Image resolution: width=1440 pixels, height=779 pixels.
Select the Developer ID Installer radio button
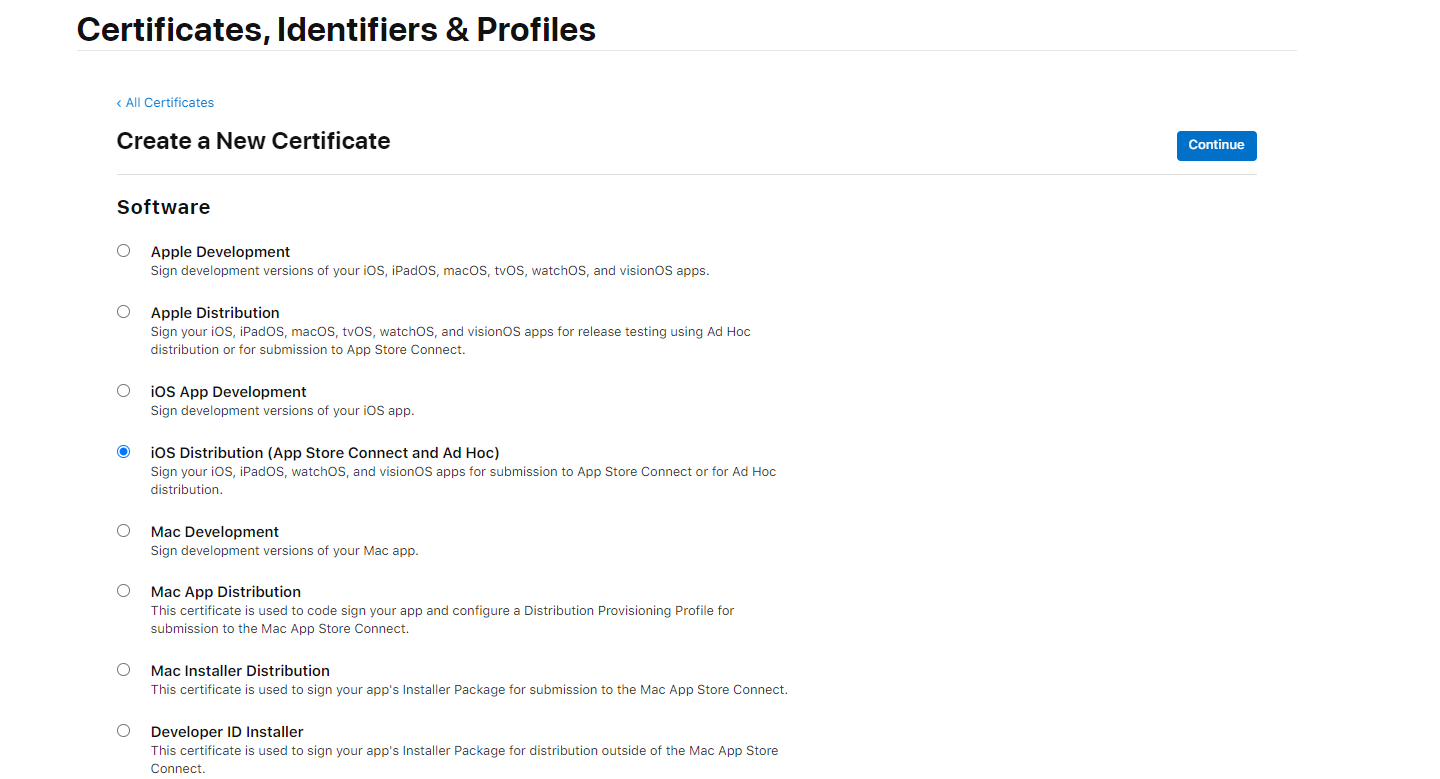pyautogui.click(x=124, y=731)
